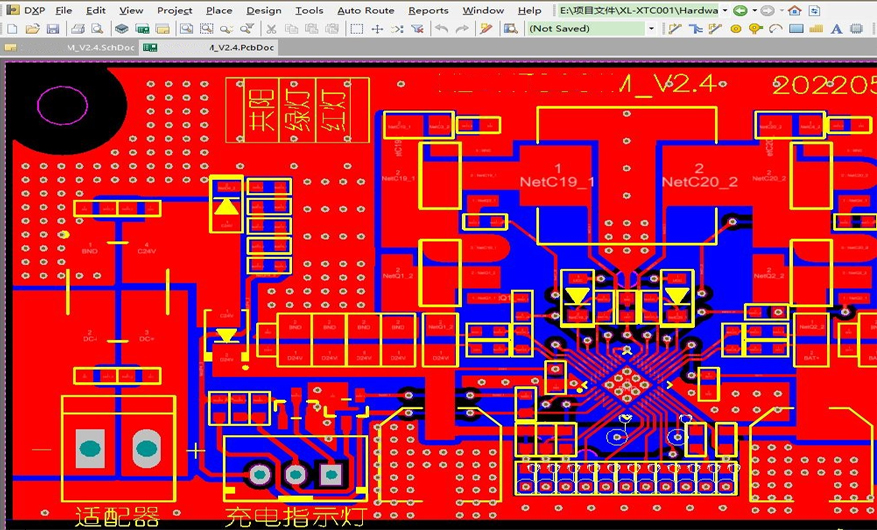The image size is (877, 530).
Task: Click the NetC19_1 pad on PCB
Action: pyautogui.click(x=557, y=175)
